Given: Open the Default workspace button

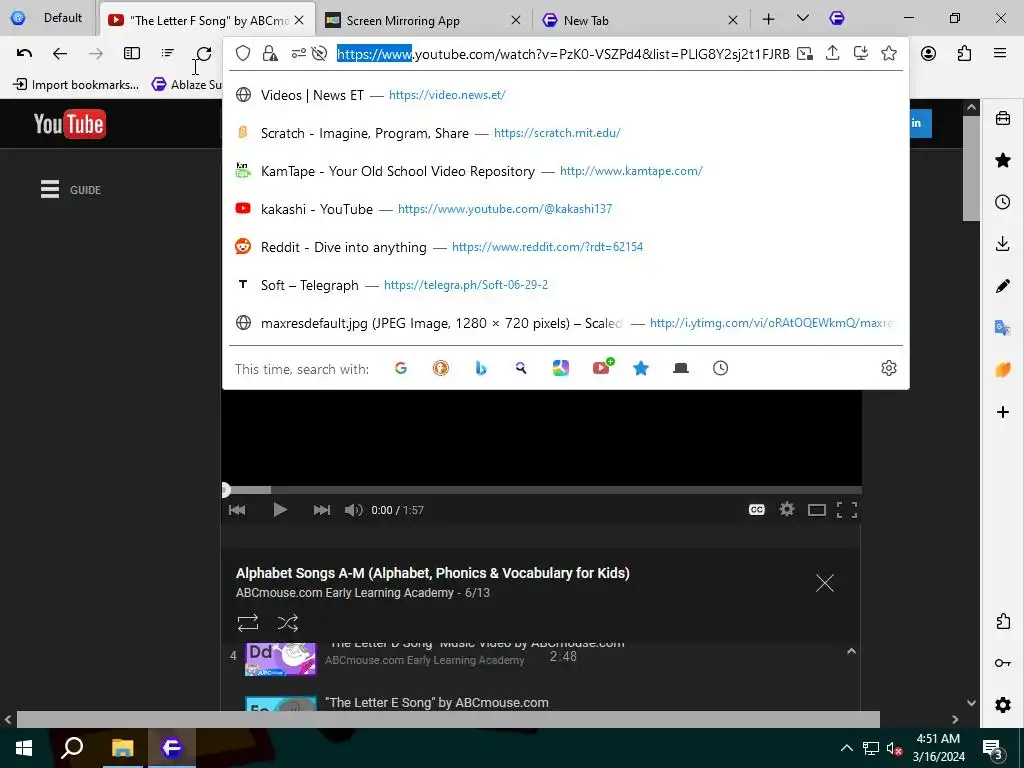Looking at the screenshot, I should (48, 18).
